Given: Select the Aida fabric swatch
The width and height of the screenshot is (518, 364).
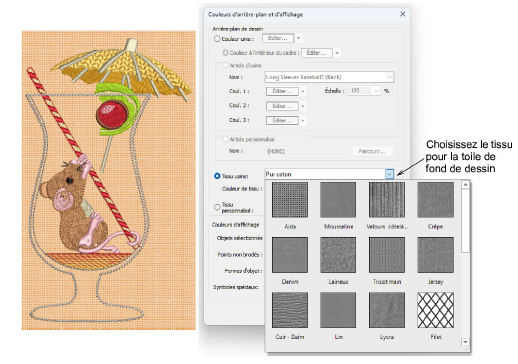Looking at the screenshot, I should tap(290, 200).
